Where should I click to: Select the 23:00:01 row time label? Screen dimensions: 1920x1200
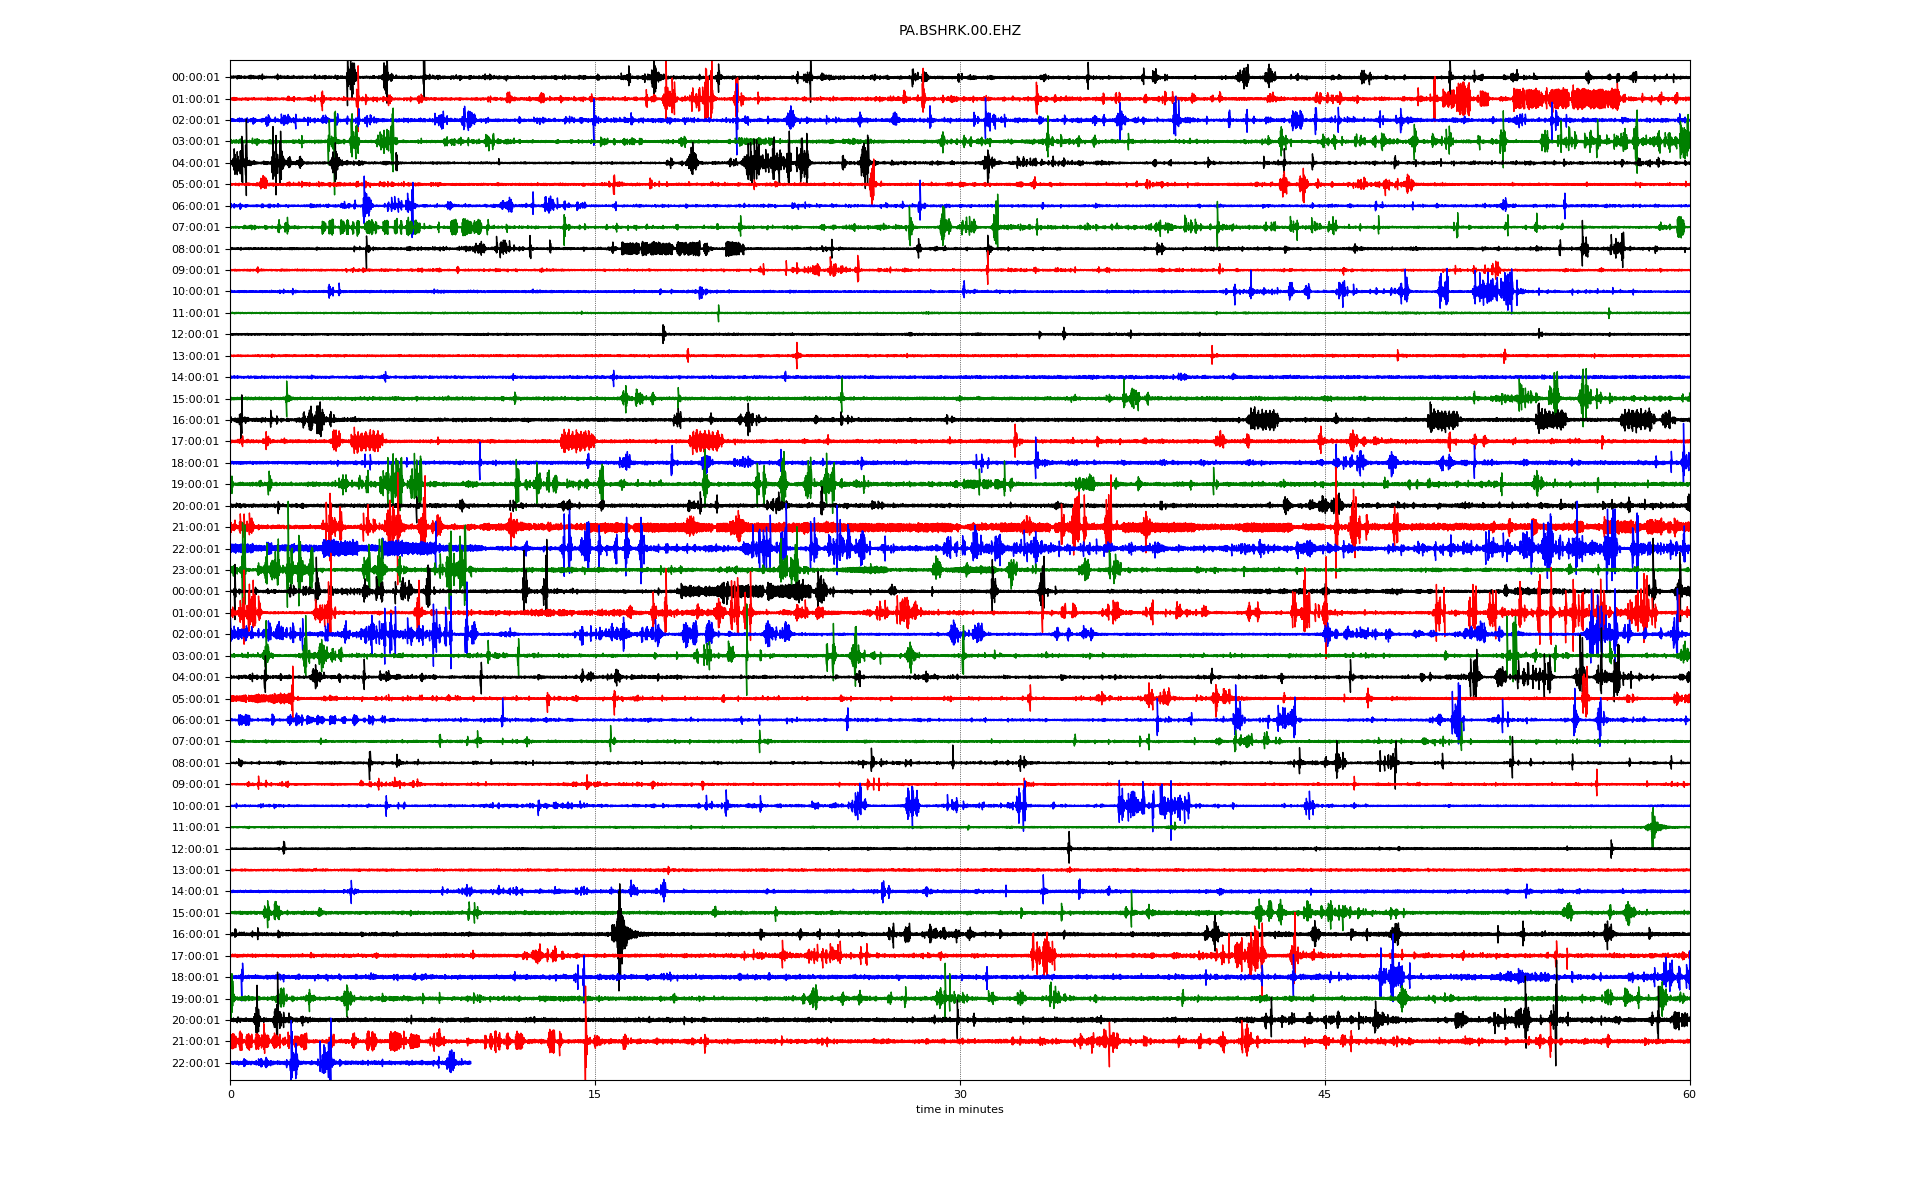195,571
